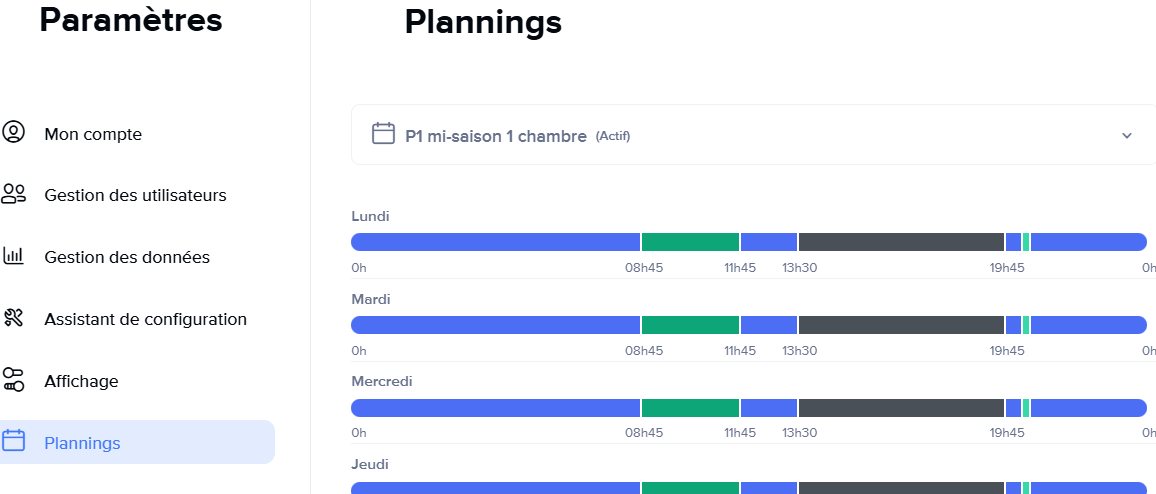Click Mardi's small green segment after 19h45
Viewport: 1156px width, 494px height.
pos(1026,325)
